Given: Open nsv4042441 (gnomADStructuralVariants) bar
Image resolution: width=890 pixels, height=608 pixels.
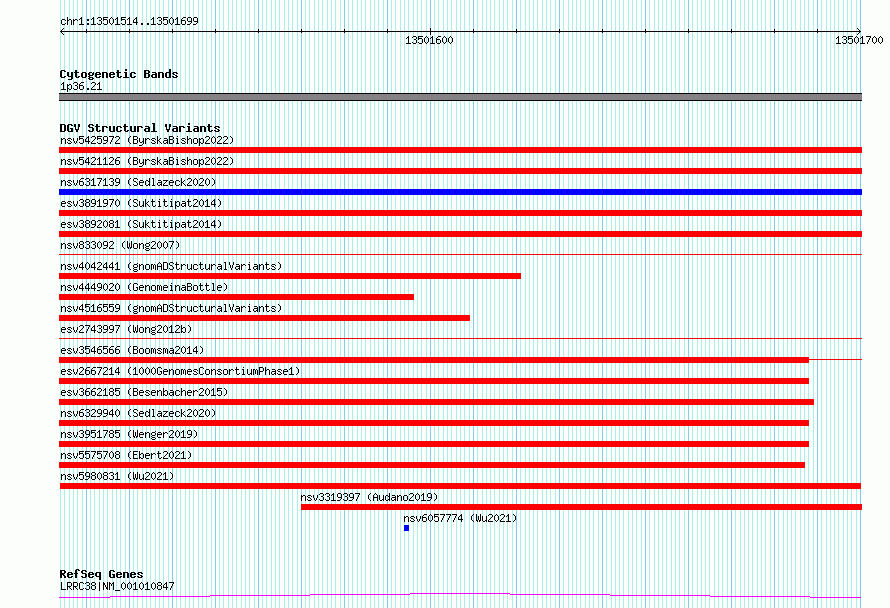Looking at the screenshot, I should tap(290, 276).
